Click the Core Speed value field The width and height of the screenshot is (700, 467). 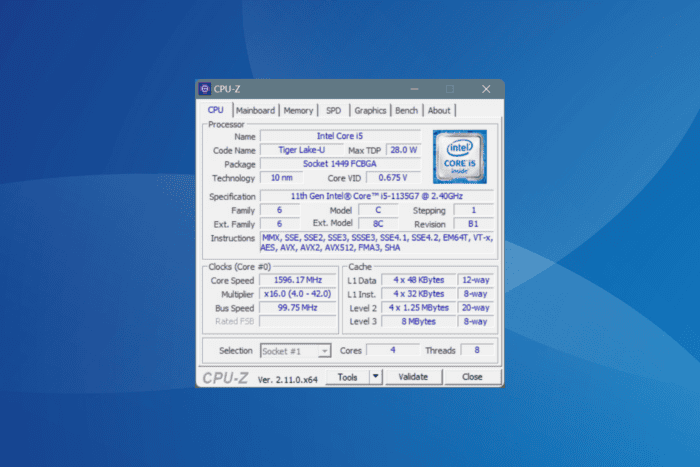297,281
